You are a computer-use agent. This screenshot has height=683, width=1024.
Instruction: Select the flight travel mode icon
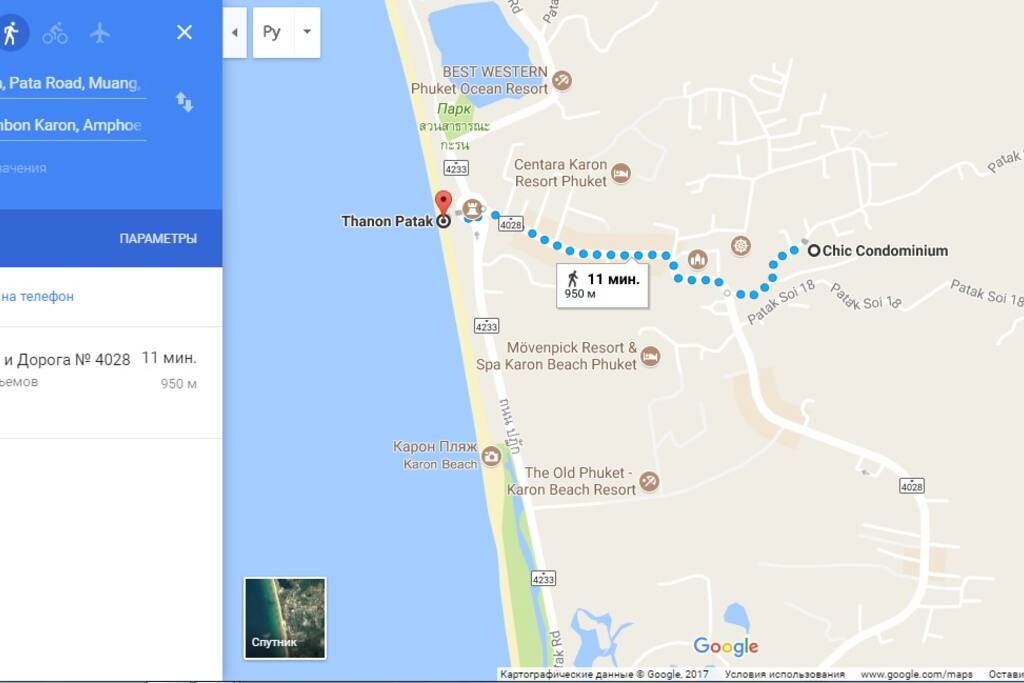coord(99,32)
